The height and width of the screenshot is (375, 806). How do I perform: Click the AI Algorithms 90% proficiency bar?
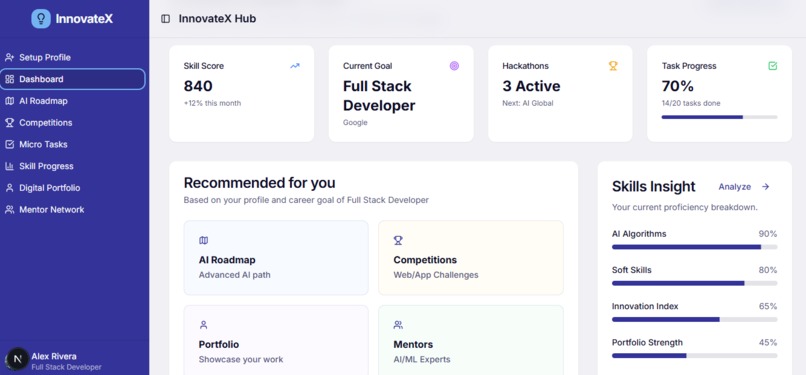pyautogui.click(x=694, y=247)
